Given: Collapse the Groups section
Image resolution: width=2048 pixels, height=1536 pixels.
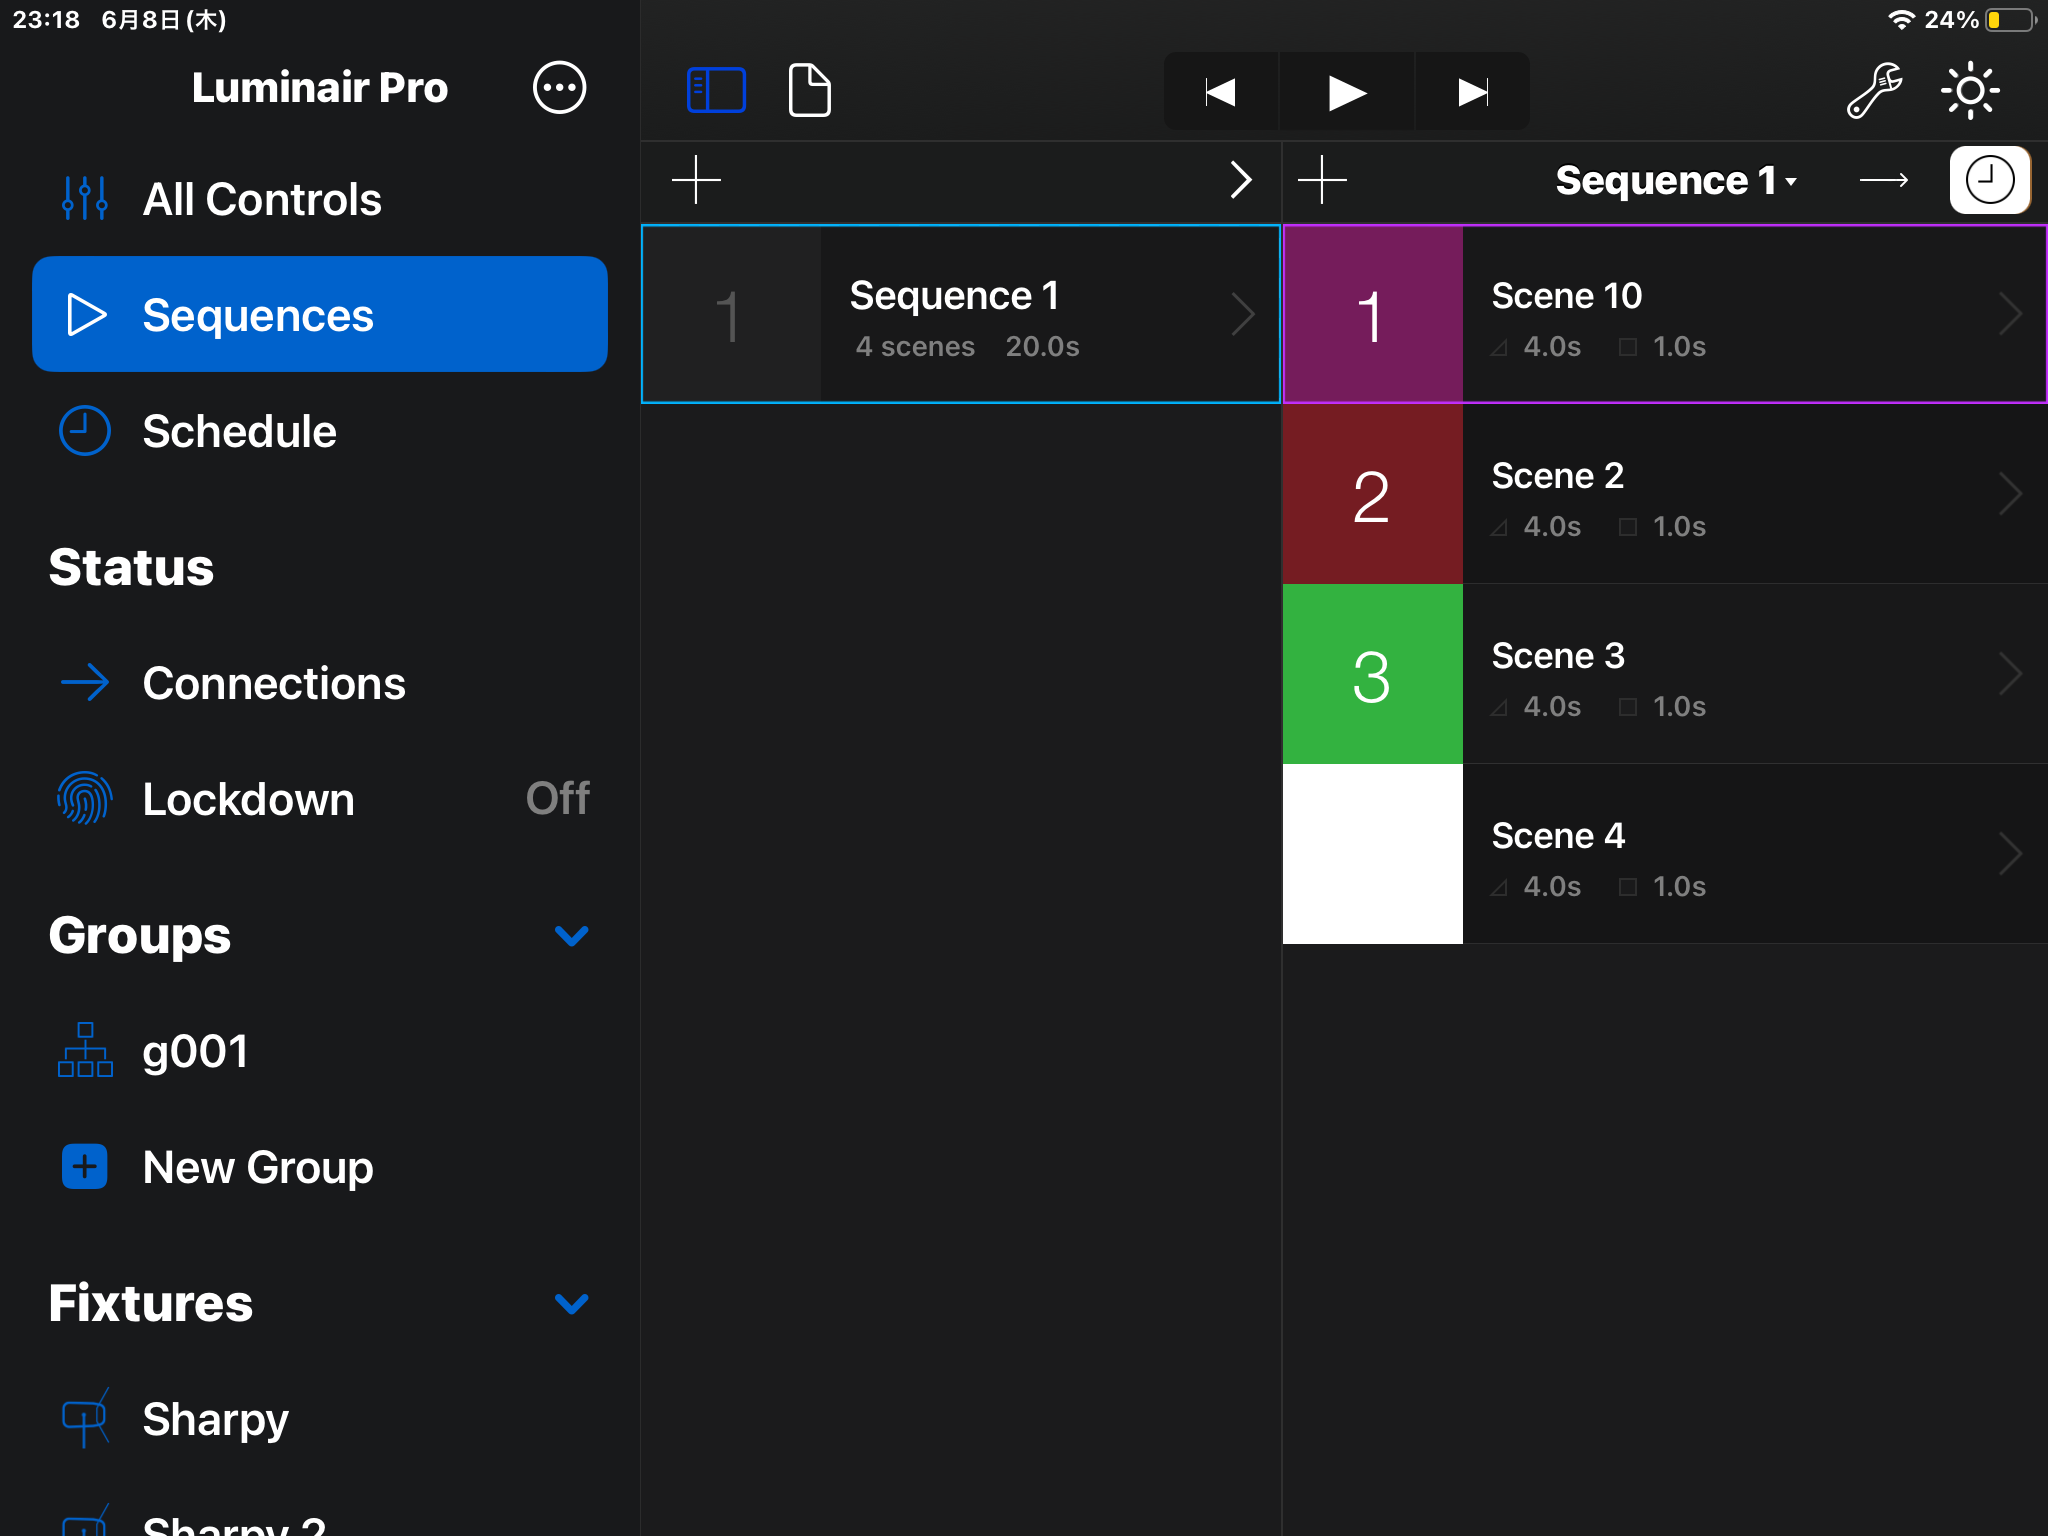Looking at the screenshot, I should point(571,935).
